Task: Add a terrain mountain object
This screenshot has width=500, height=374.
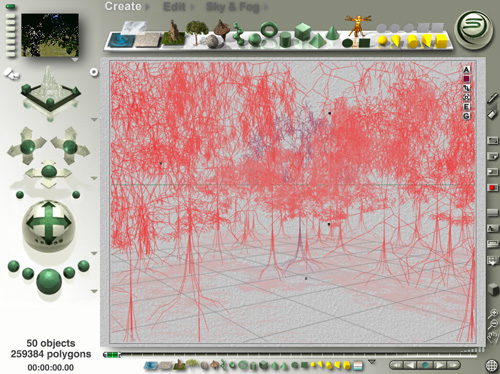Action: (x=173, y=33)
